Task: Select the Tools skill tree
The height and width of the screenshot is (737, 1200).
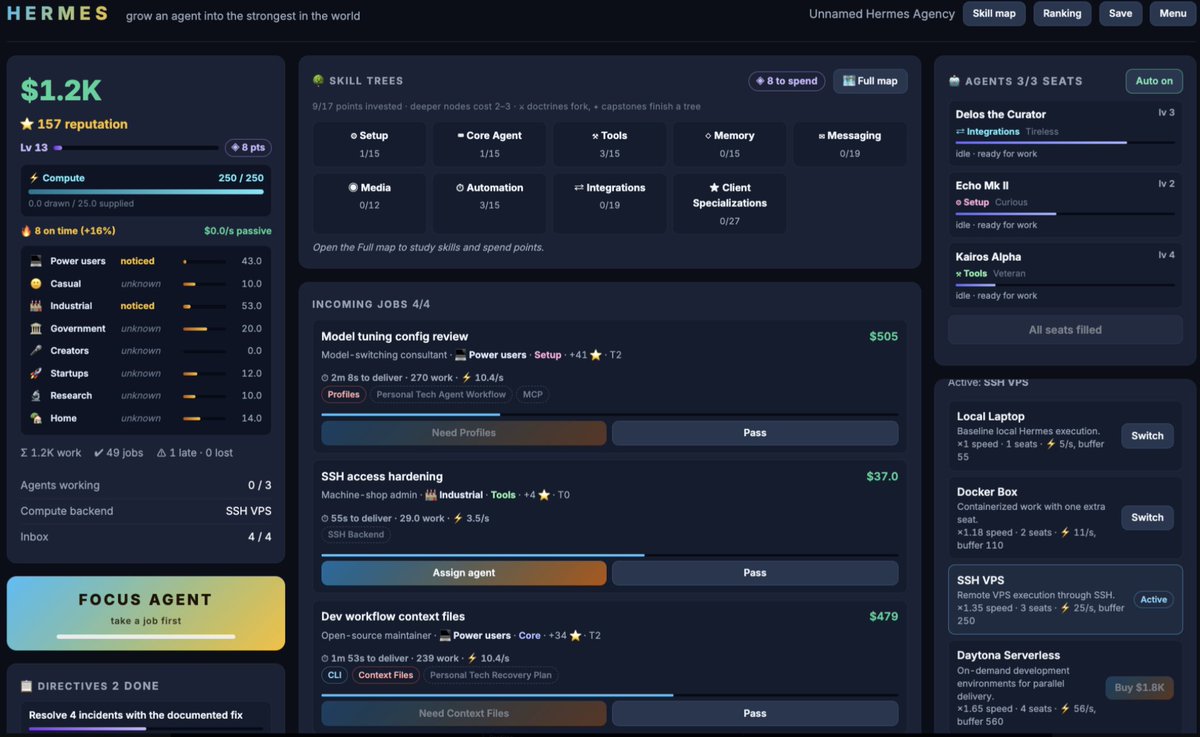Action: pos(609,144)
